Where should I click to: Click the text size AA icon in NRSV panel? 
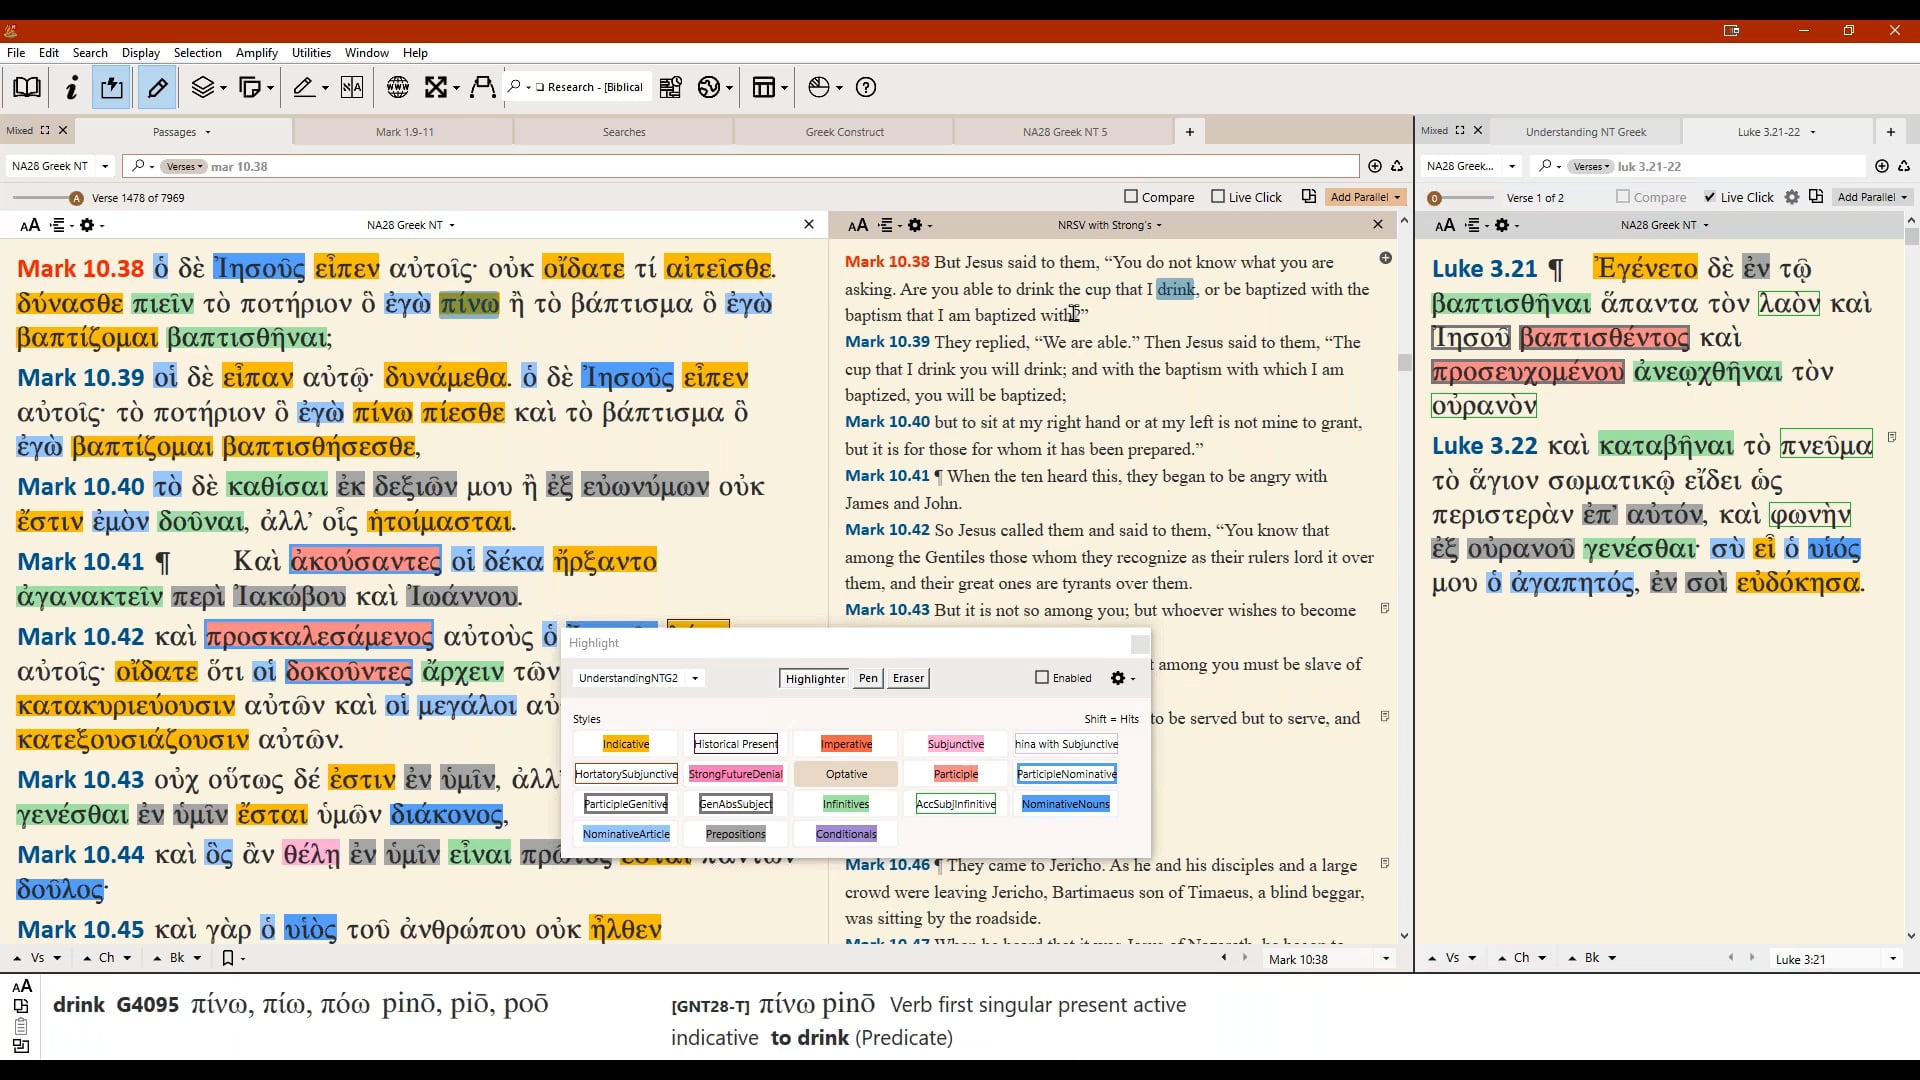point(858,225)
